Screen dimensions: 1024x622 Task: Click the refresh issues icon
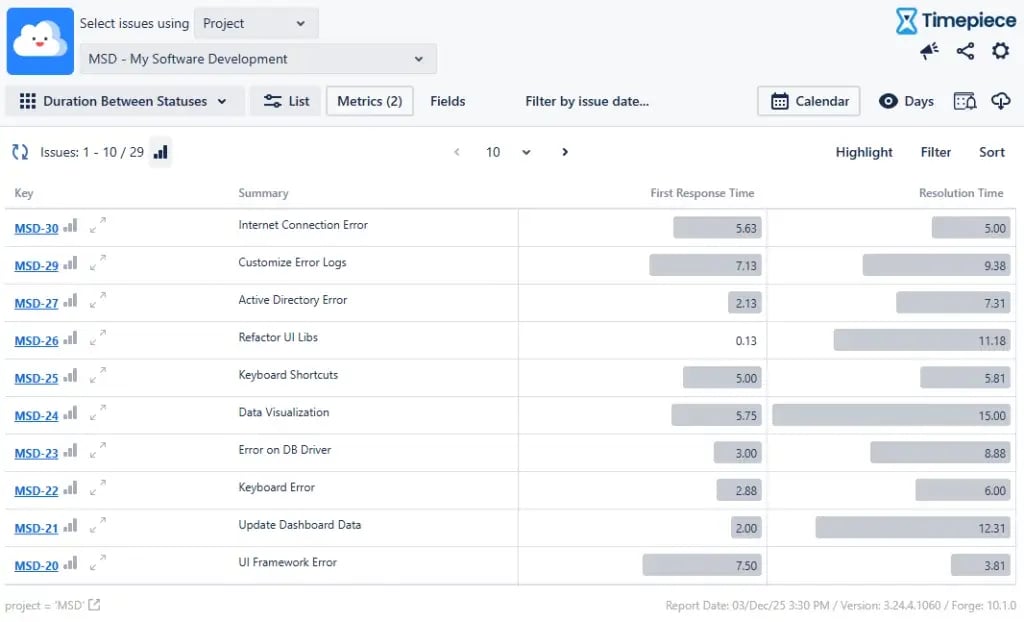tap(20, 152)
